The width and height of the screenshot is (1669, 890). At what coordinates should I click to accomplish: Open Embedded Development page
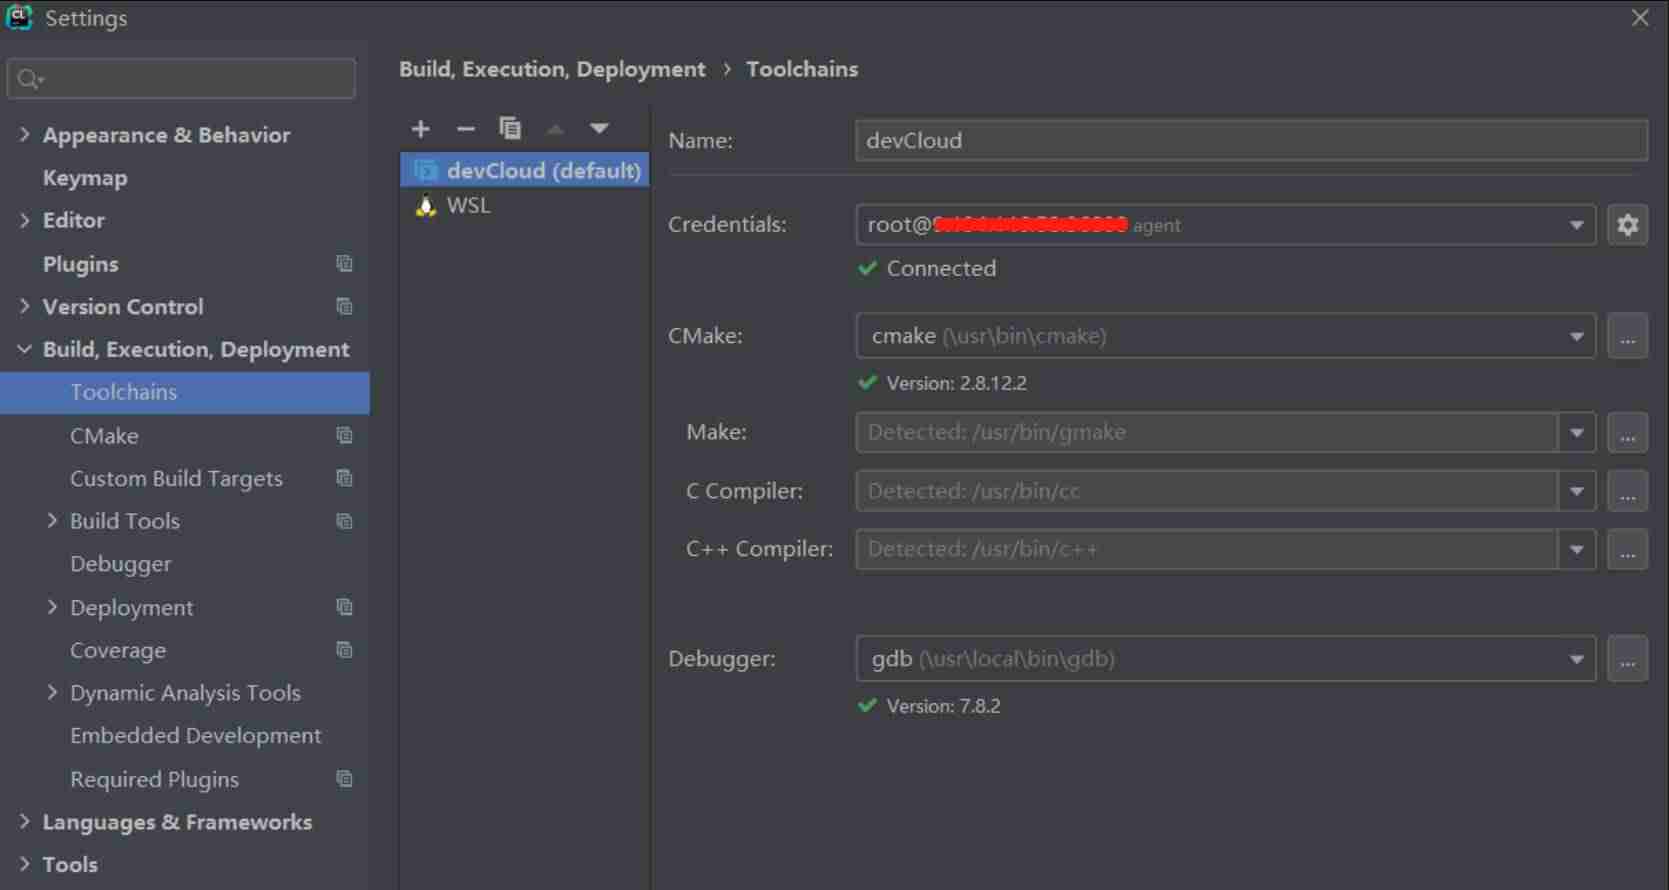pyautogui.click(x=195, y=736)
